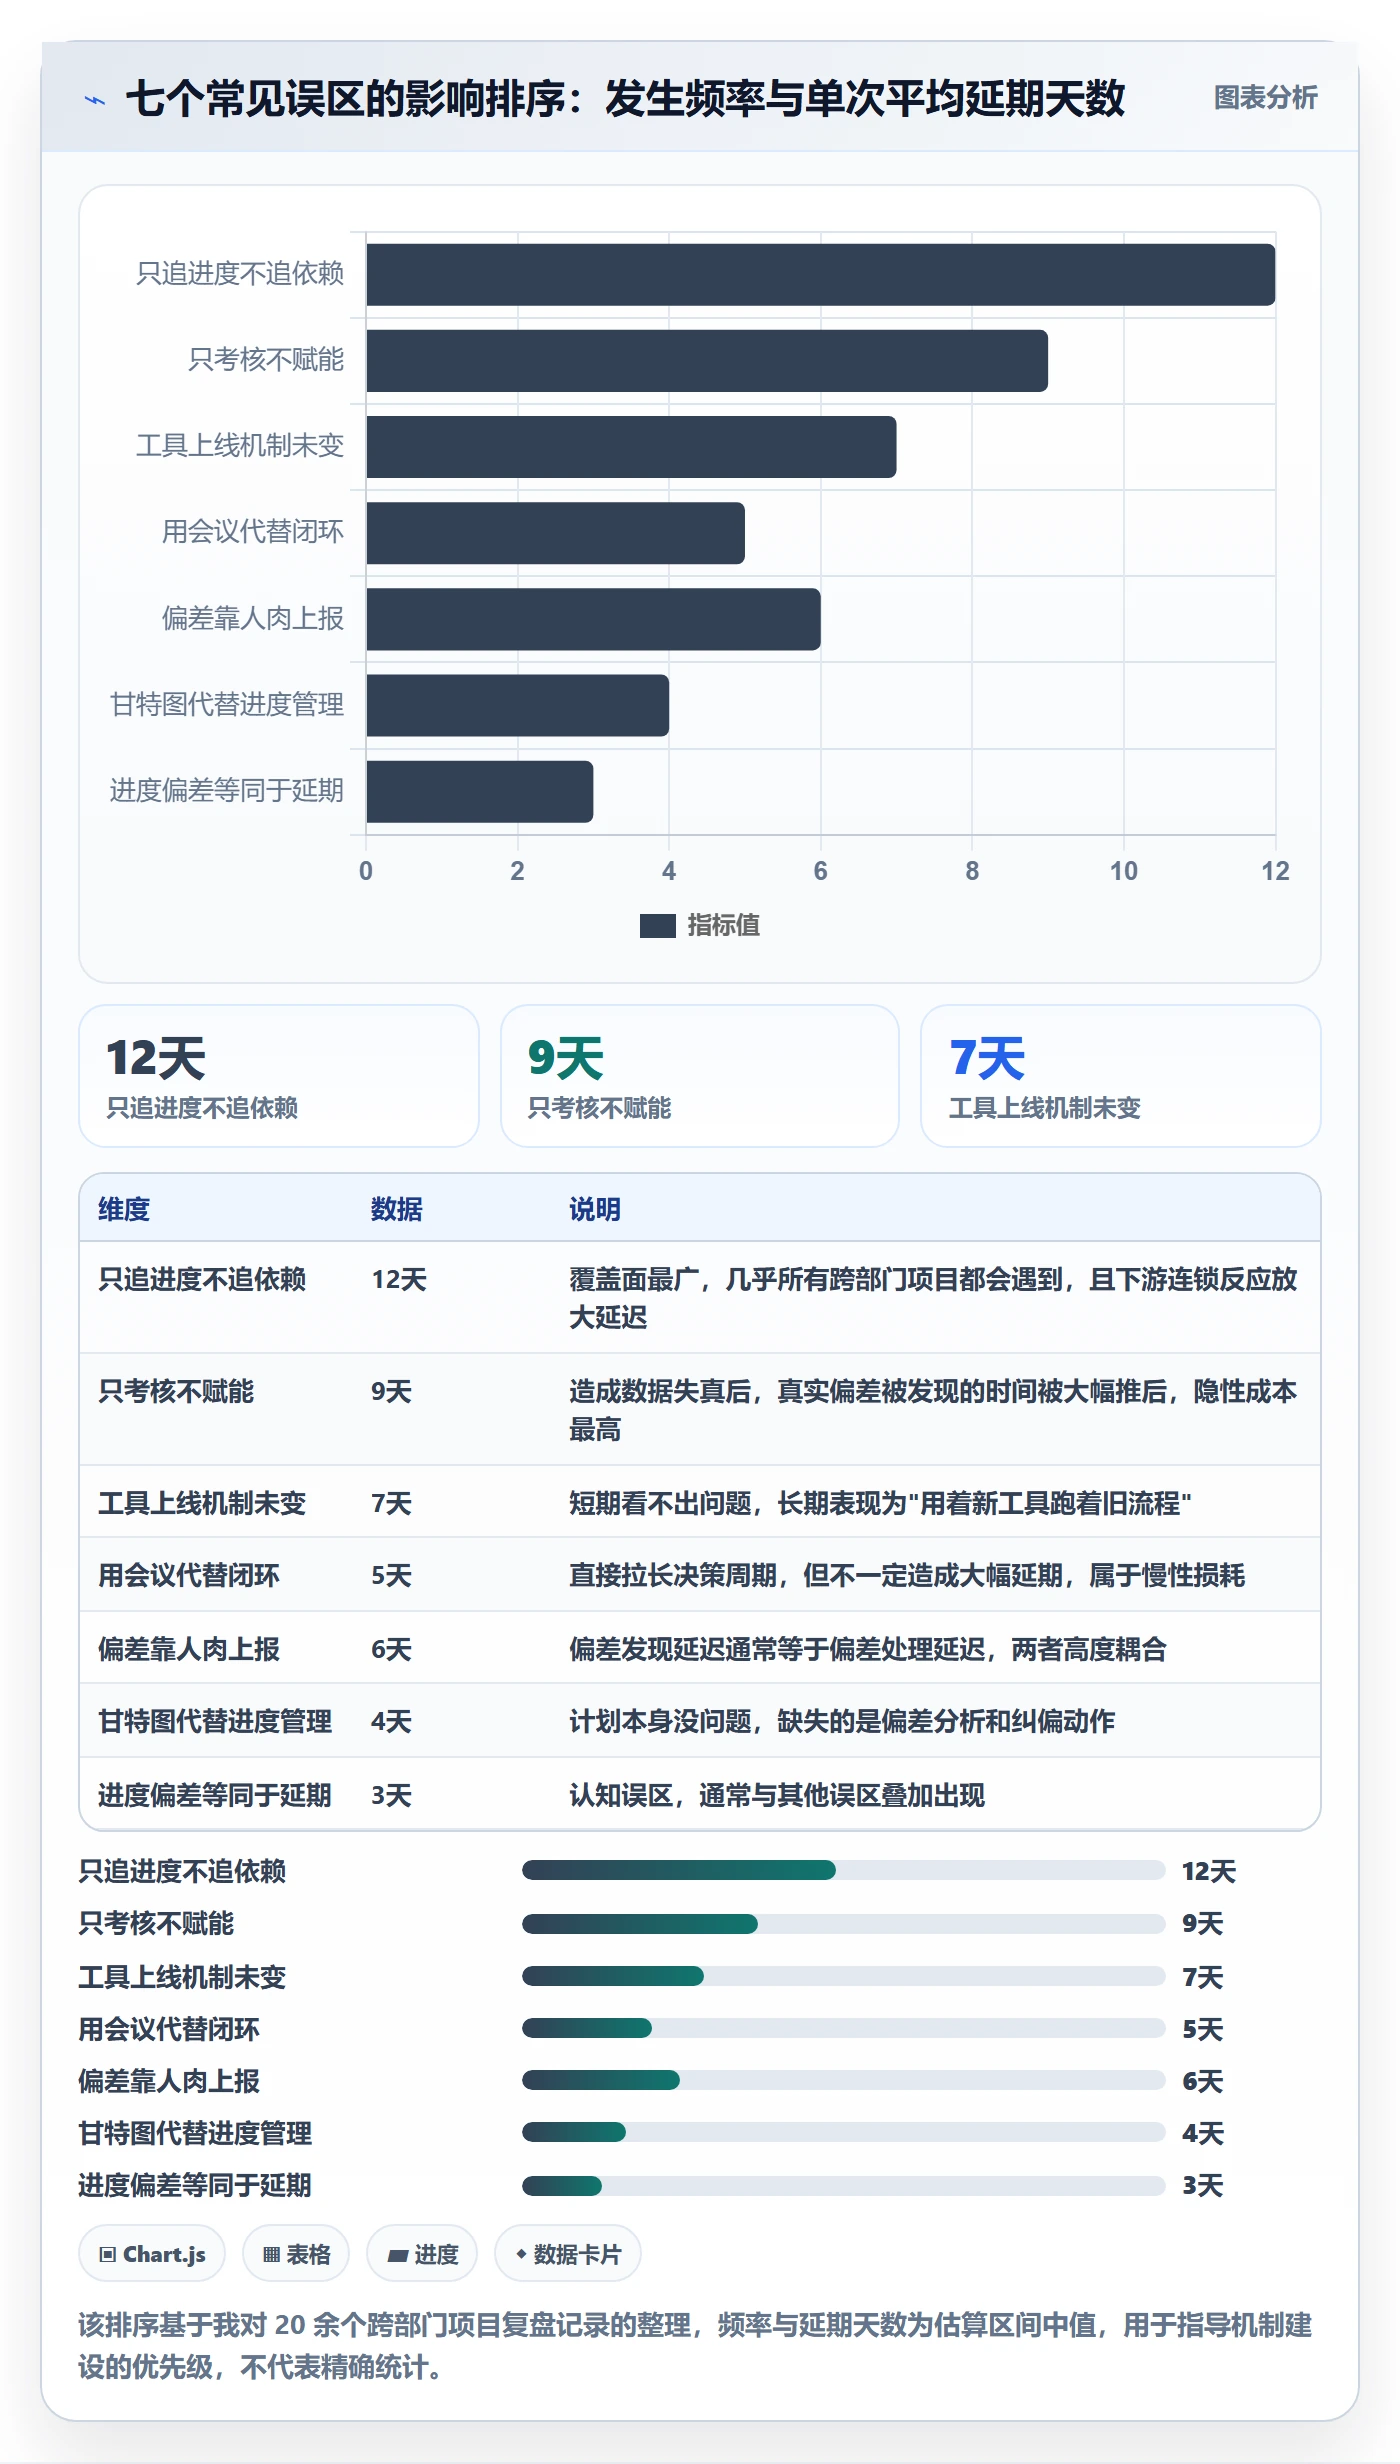Viewport: 1400px width, 2464px height.
Task: Click the 3天 progress bar
Action: coord(844,2185)
